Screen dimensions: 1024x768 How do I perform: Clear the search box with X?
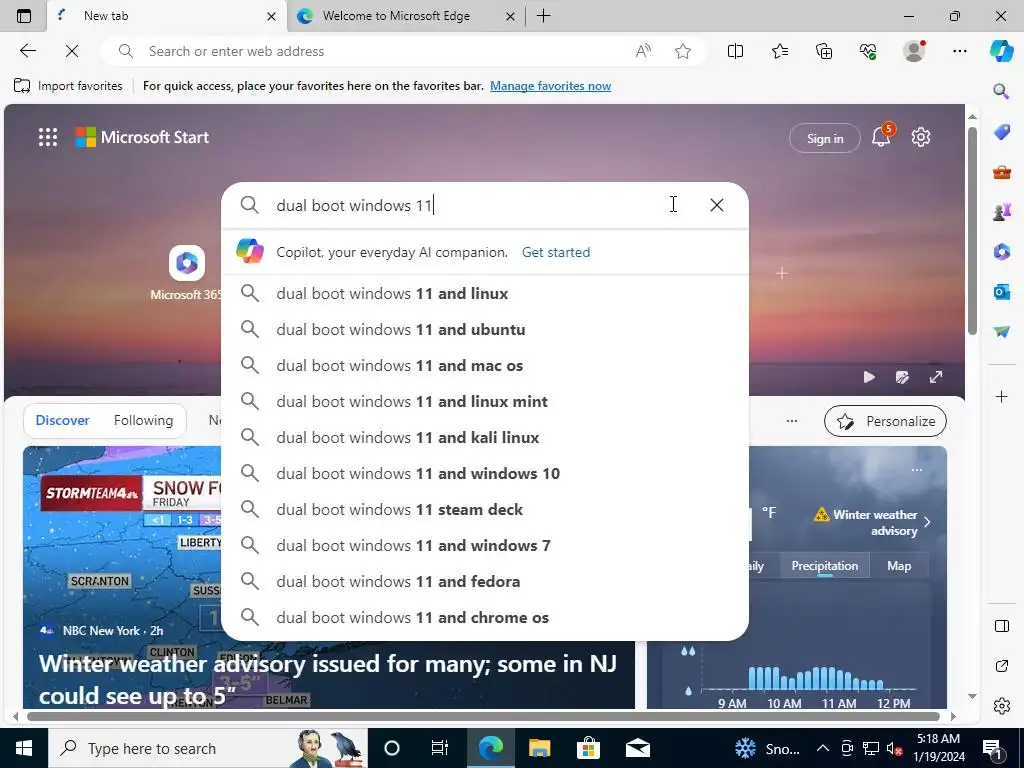pyautogui.click(x=716, y=205)
